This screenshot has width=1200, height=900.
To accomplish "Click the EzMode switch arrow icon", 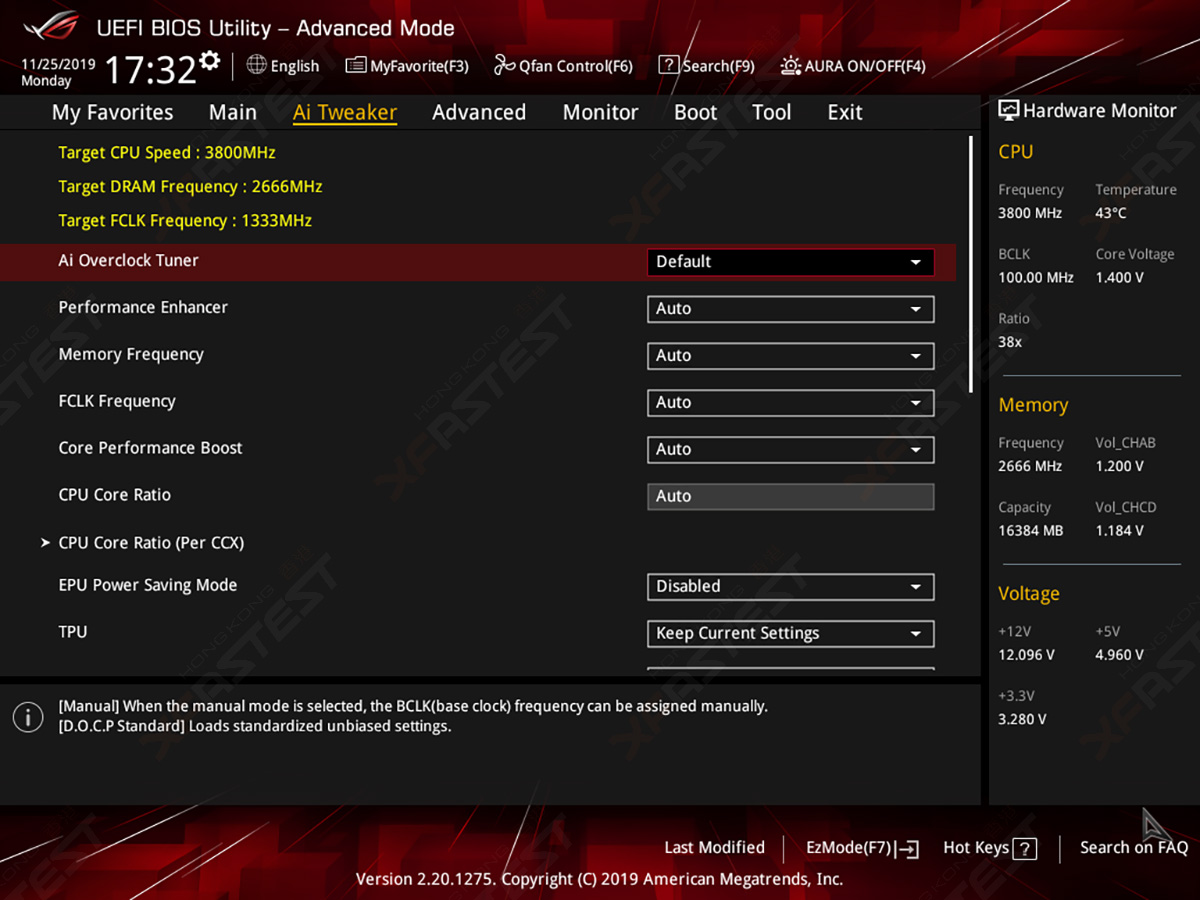I will point(907,849).
